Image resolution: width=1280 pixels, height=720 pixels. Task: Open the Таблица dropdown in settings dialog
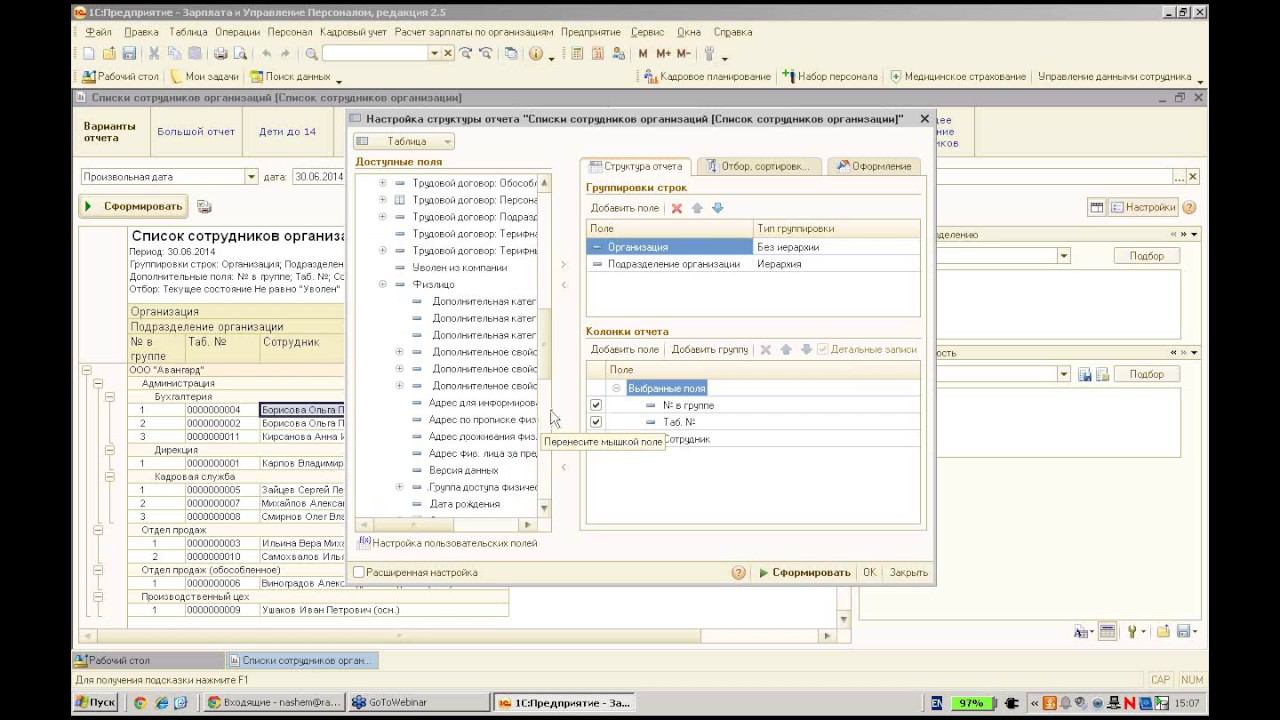click(x=404, y=142)
